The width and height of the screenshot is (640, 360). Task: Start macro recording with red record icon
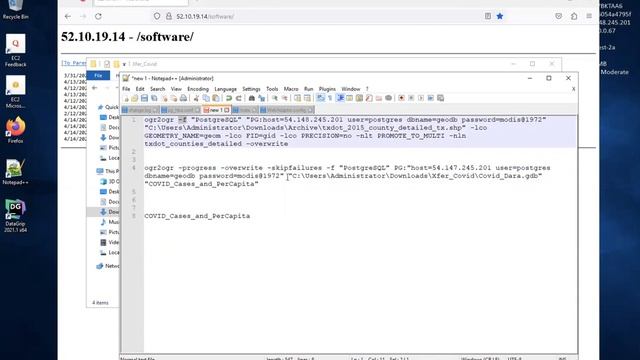click(x=402, y=98)
